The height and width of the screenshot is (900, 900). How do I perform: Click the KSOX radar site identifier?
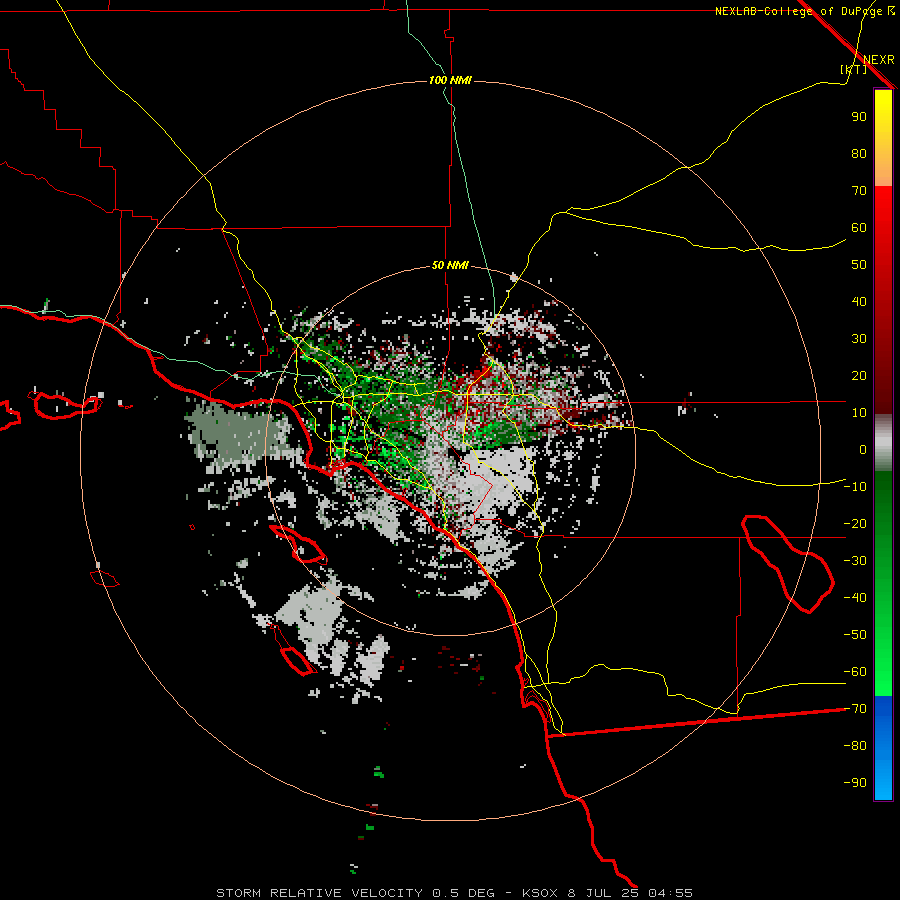pyautogui.click(x=540, y=893)
